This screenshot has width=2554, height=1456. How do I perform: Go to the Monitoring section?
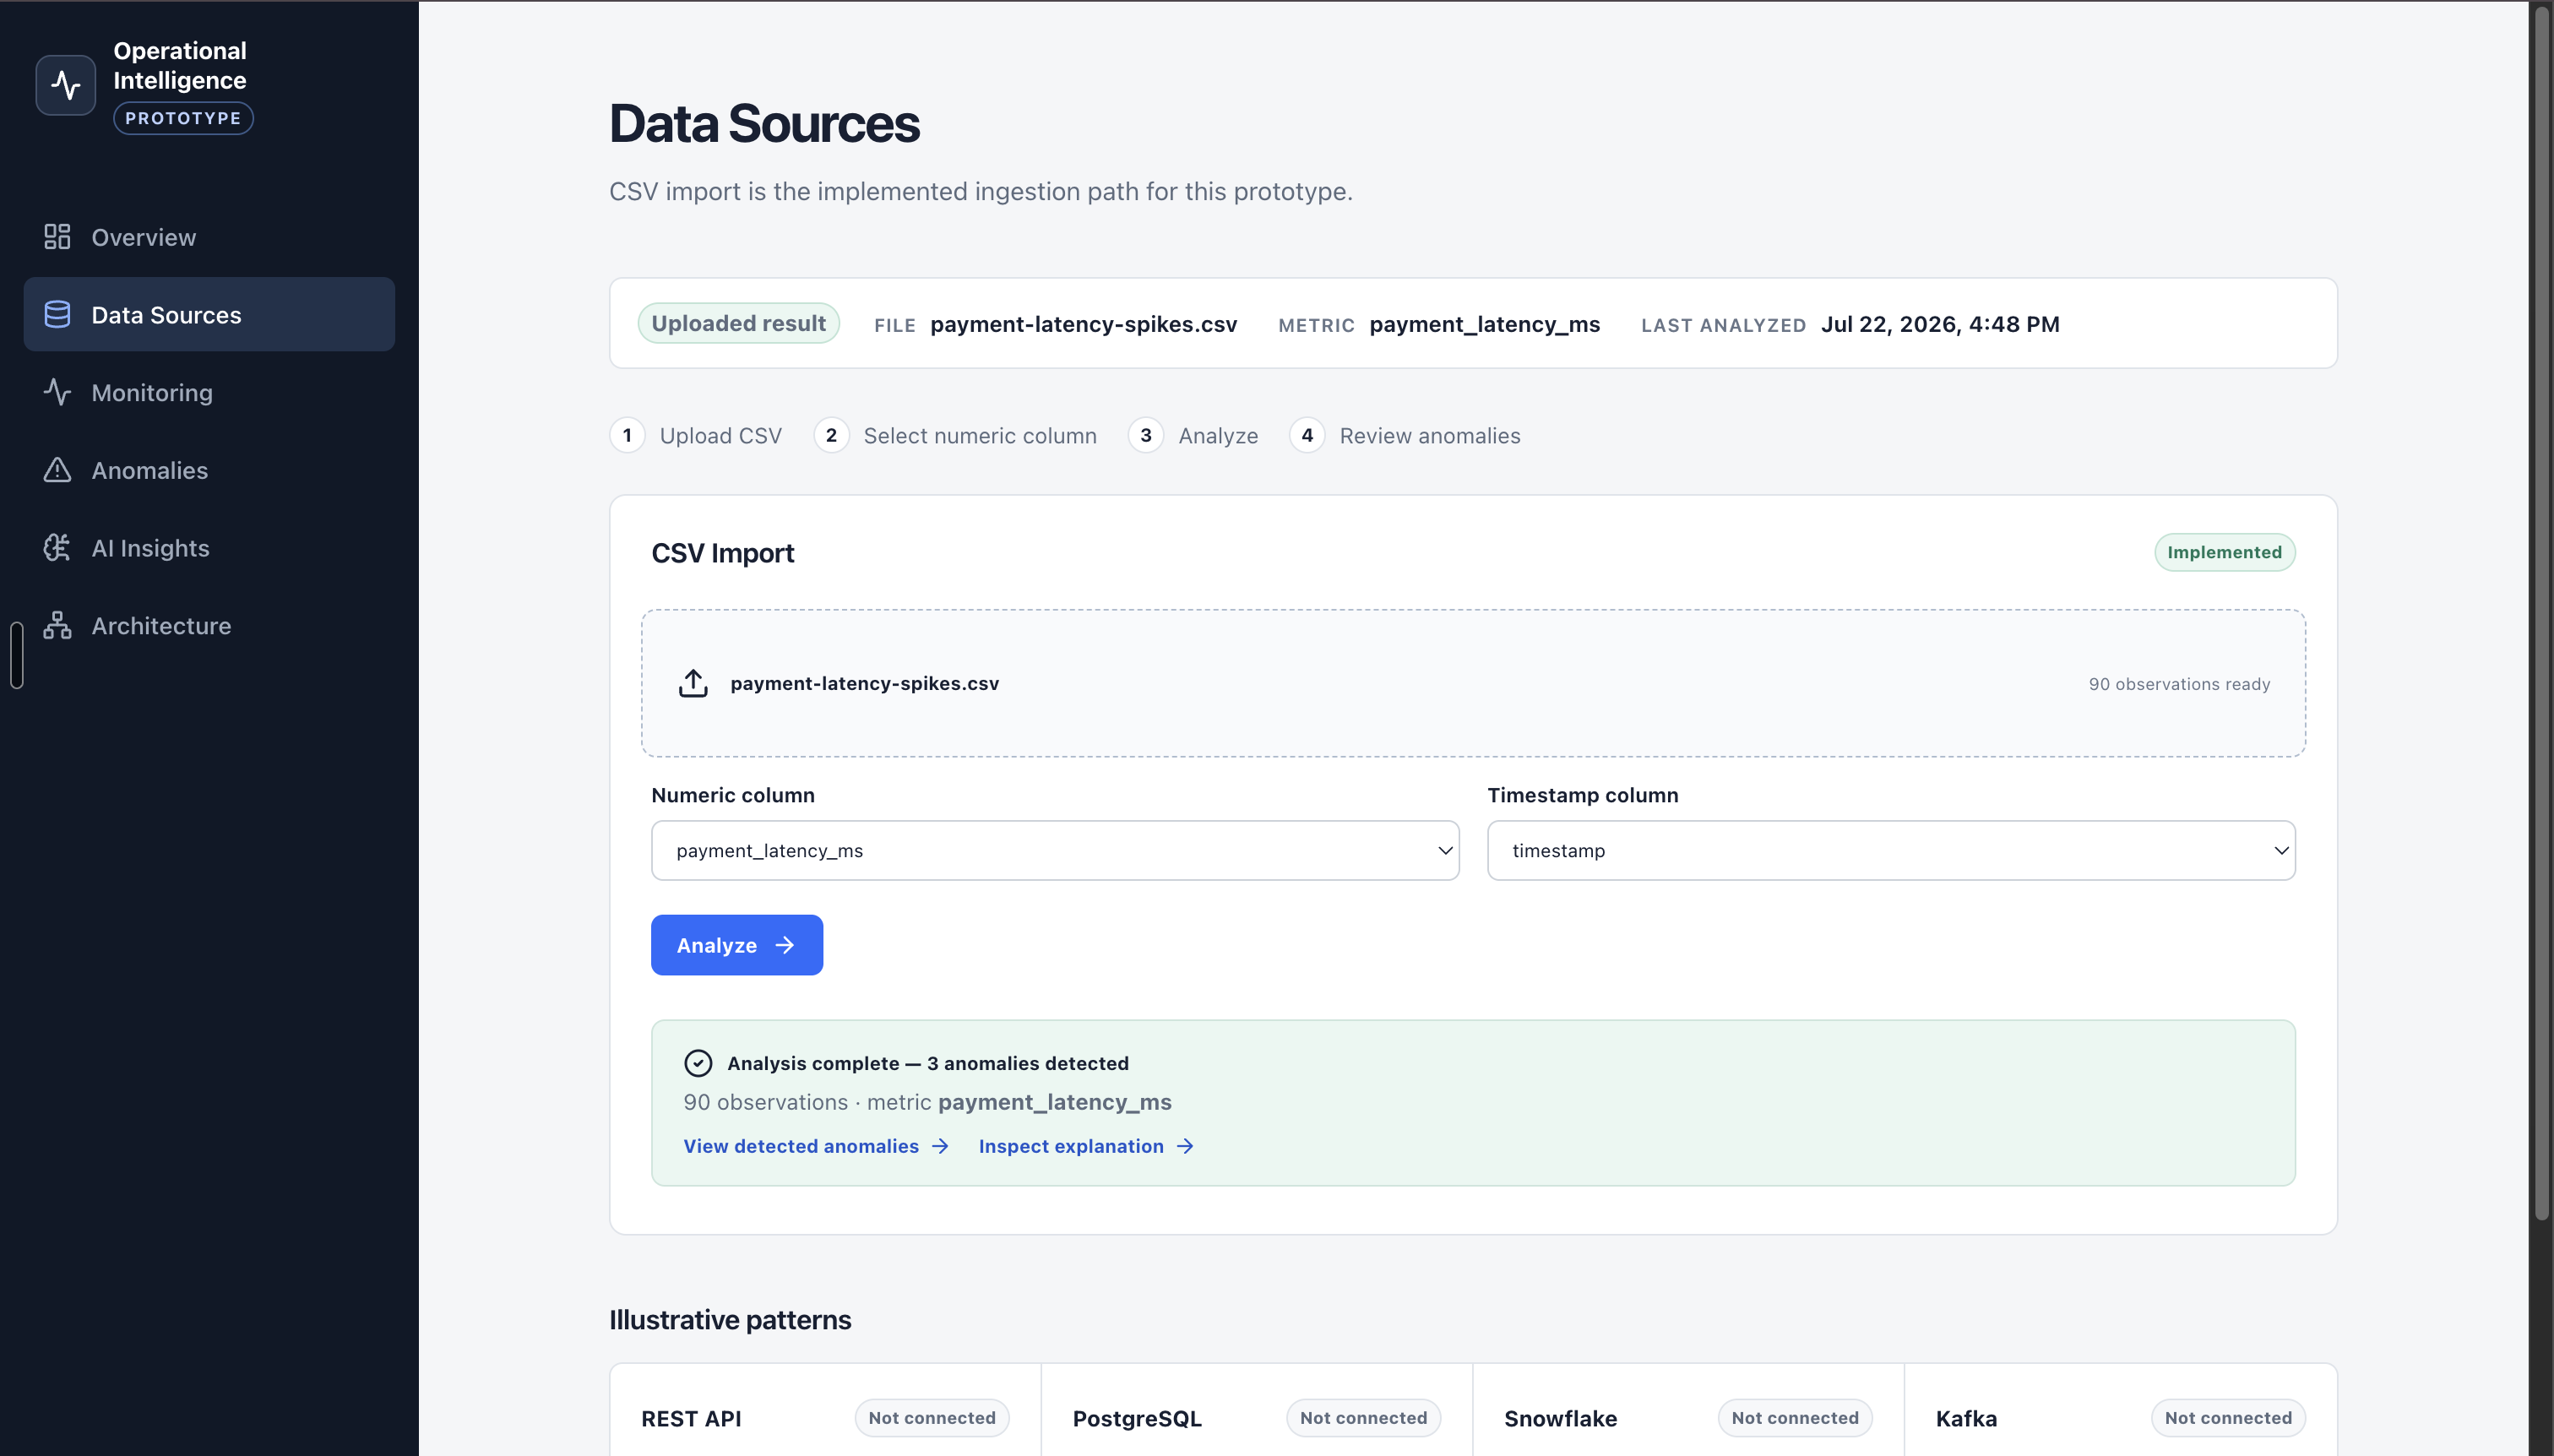tap(209, 392)
